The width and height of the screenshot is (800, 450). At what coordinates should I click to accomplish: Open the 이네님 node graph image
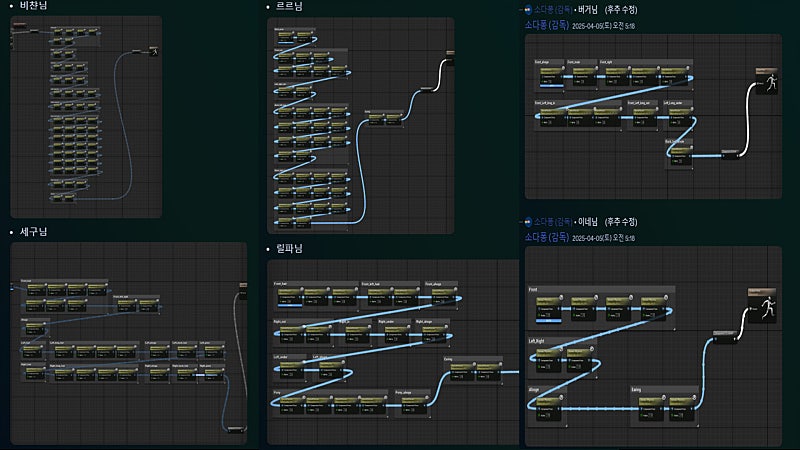point(653,346)
